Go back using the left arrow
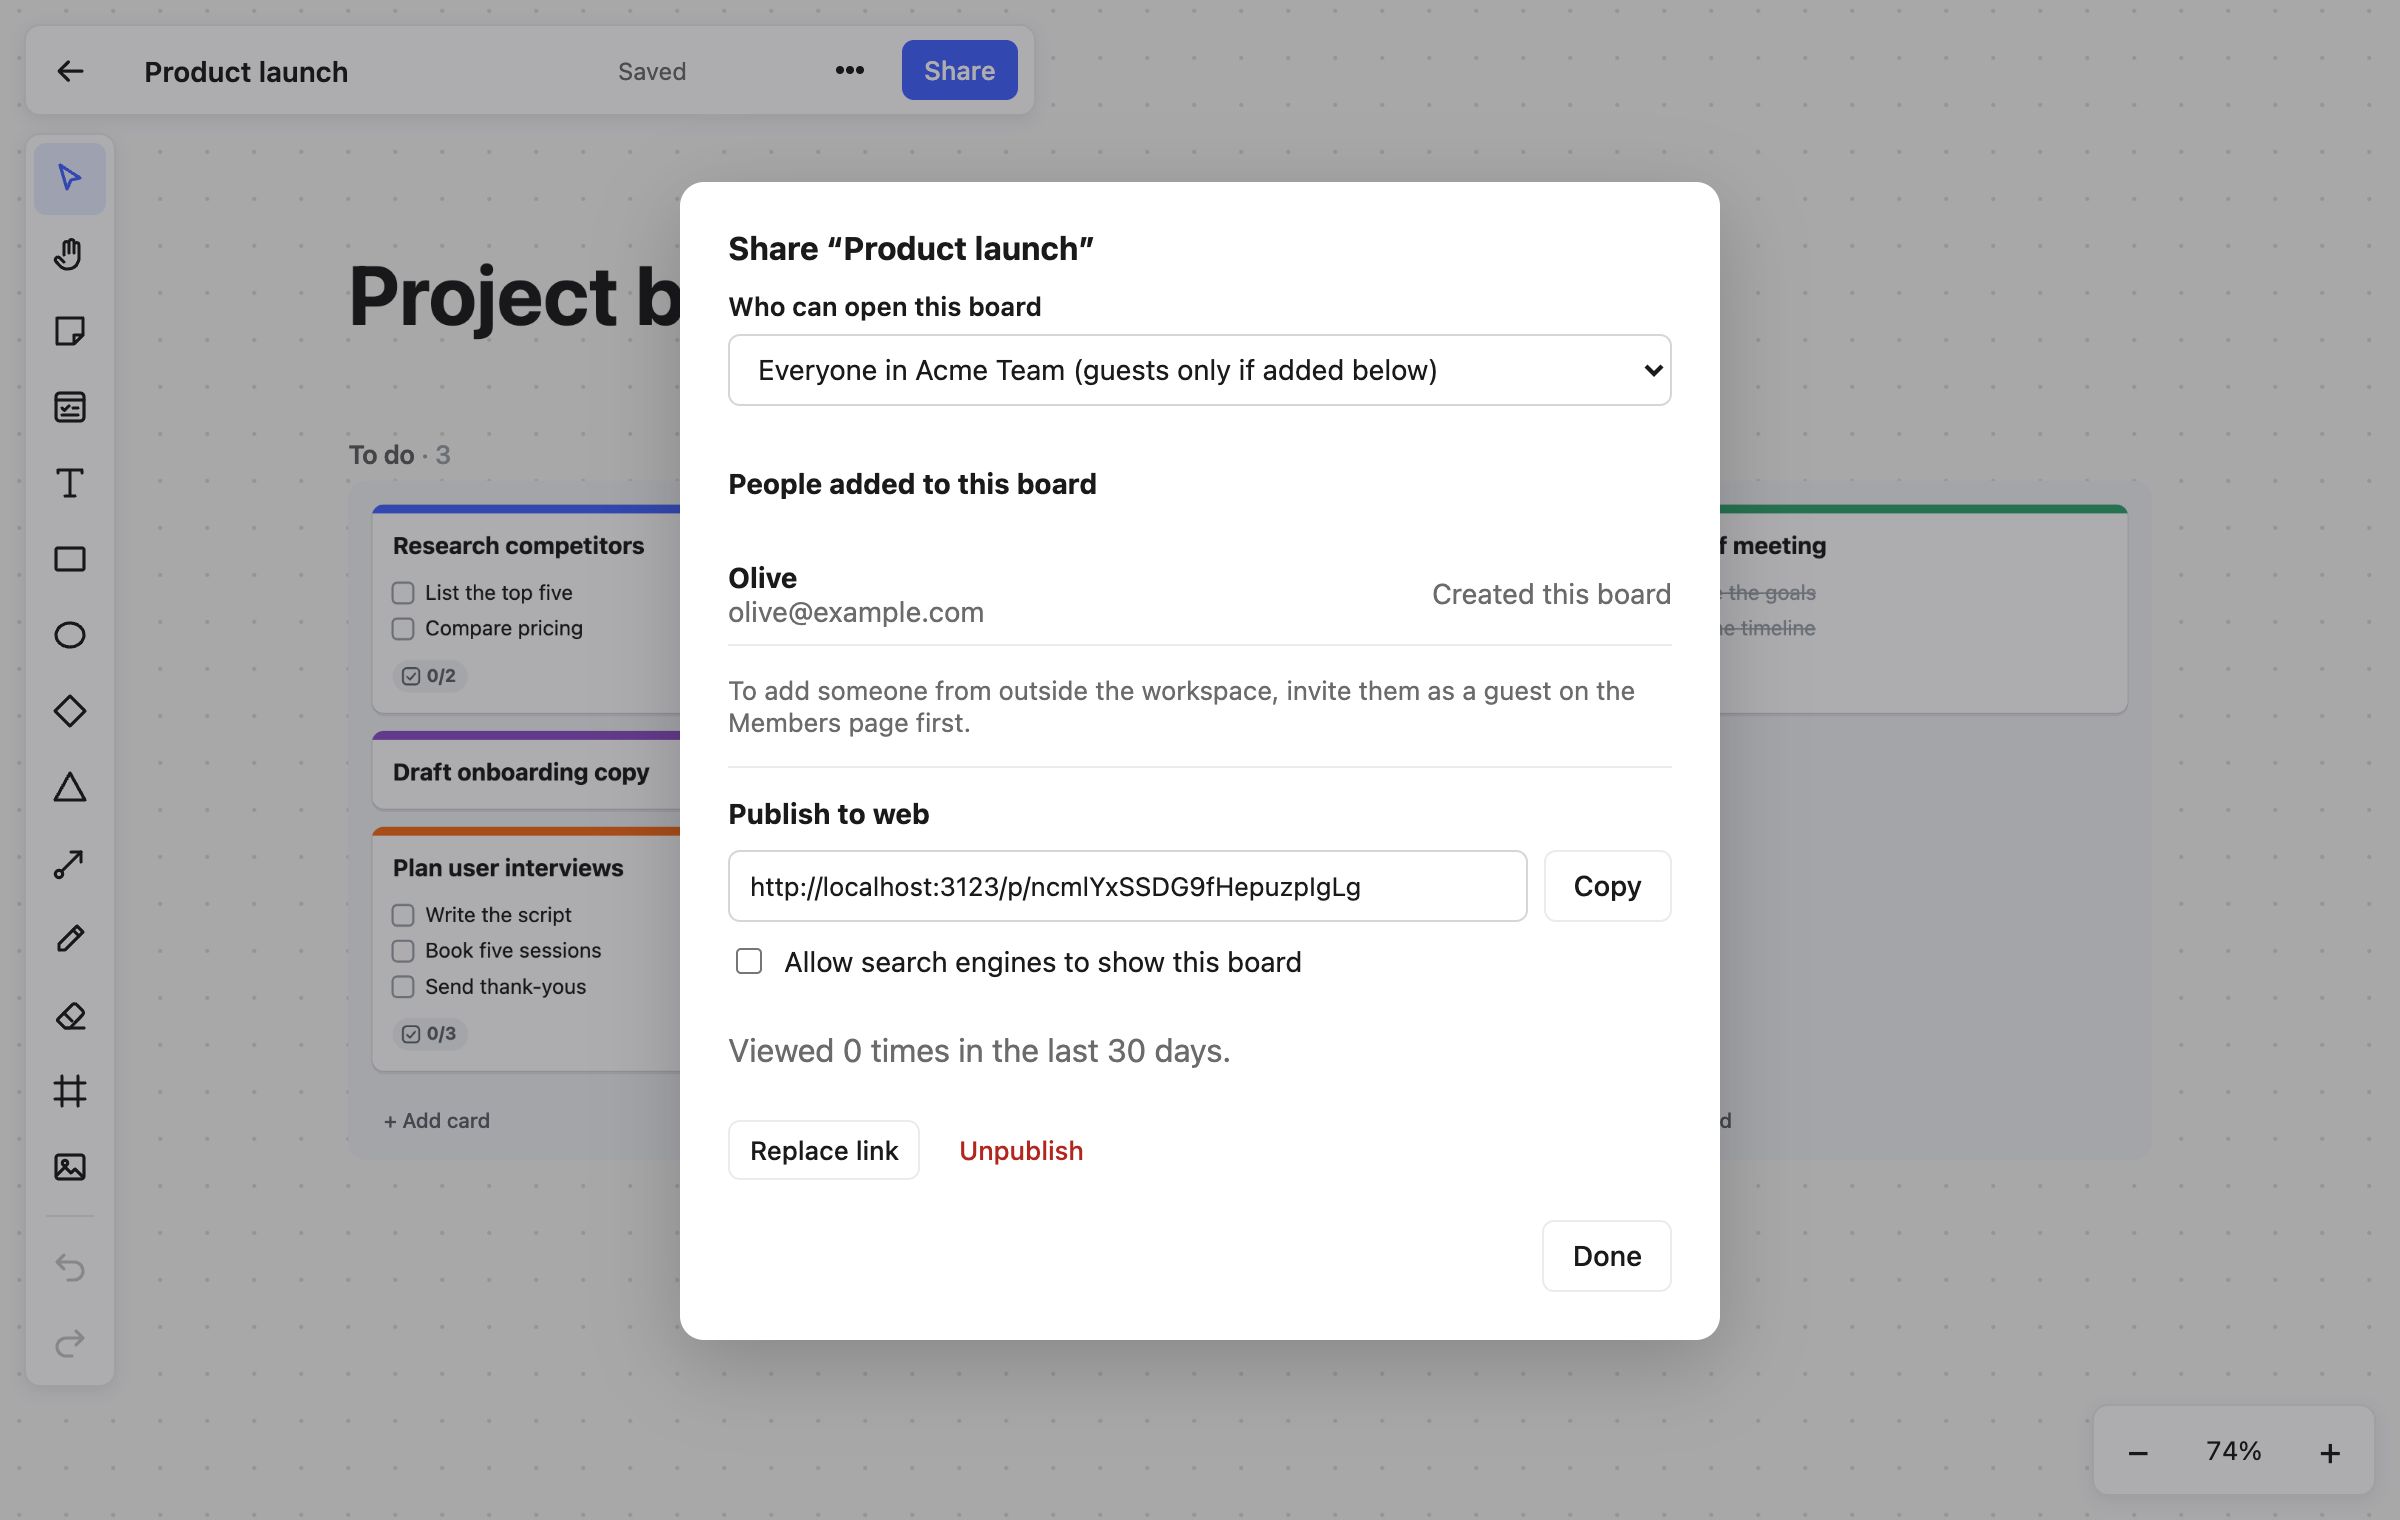This screenshot has height=1520, width=2400. pyautogui.click(x=70, y=71)
